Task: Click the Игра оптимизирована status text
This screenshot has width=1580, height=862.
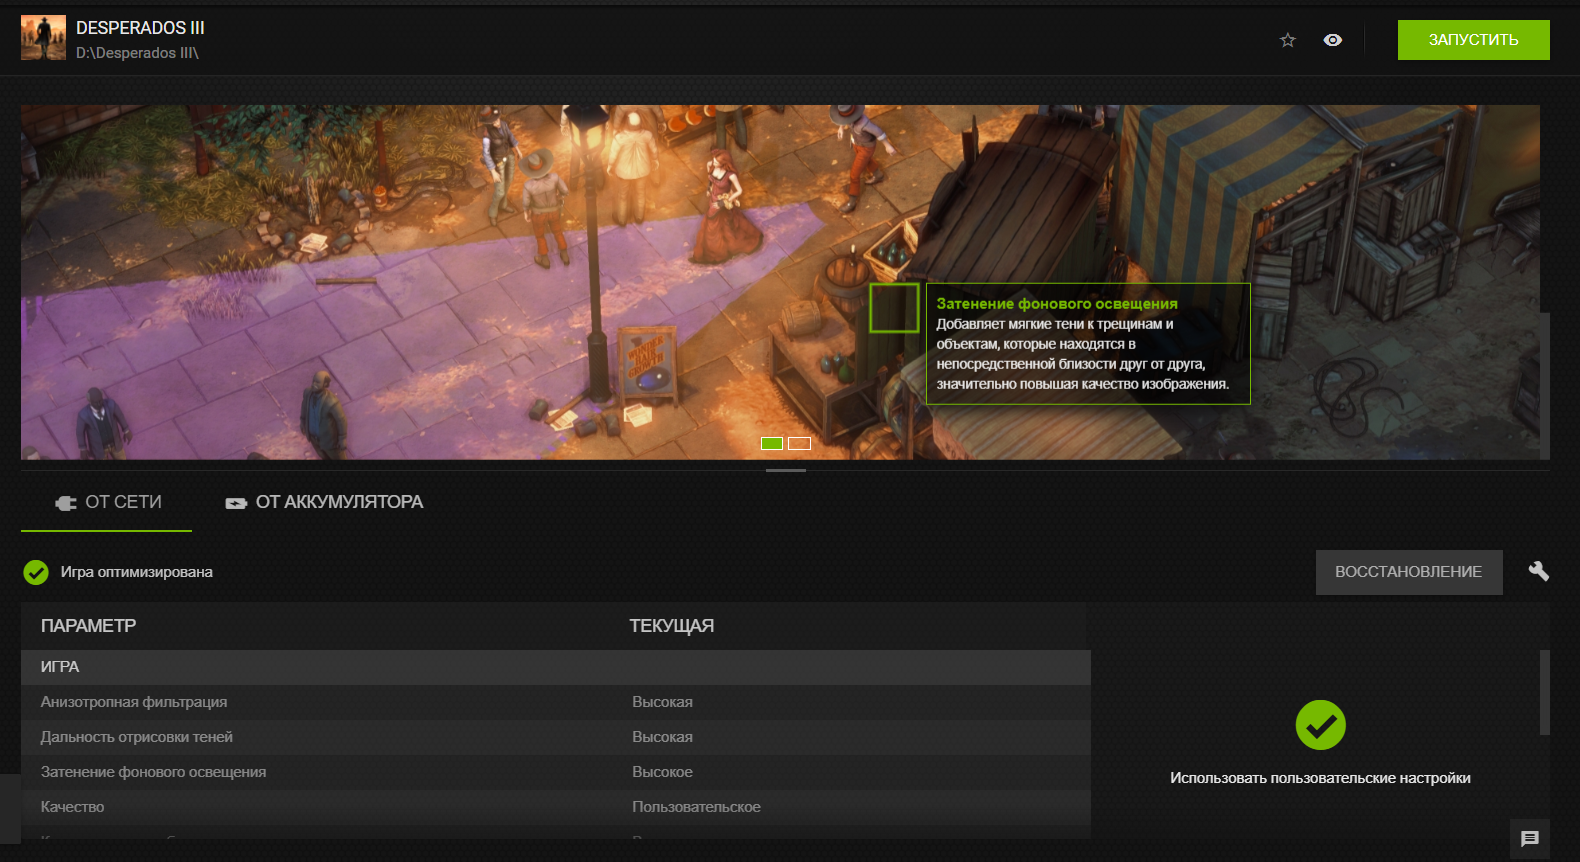Action: pos(137,572)
